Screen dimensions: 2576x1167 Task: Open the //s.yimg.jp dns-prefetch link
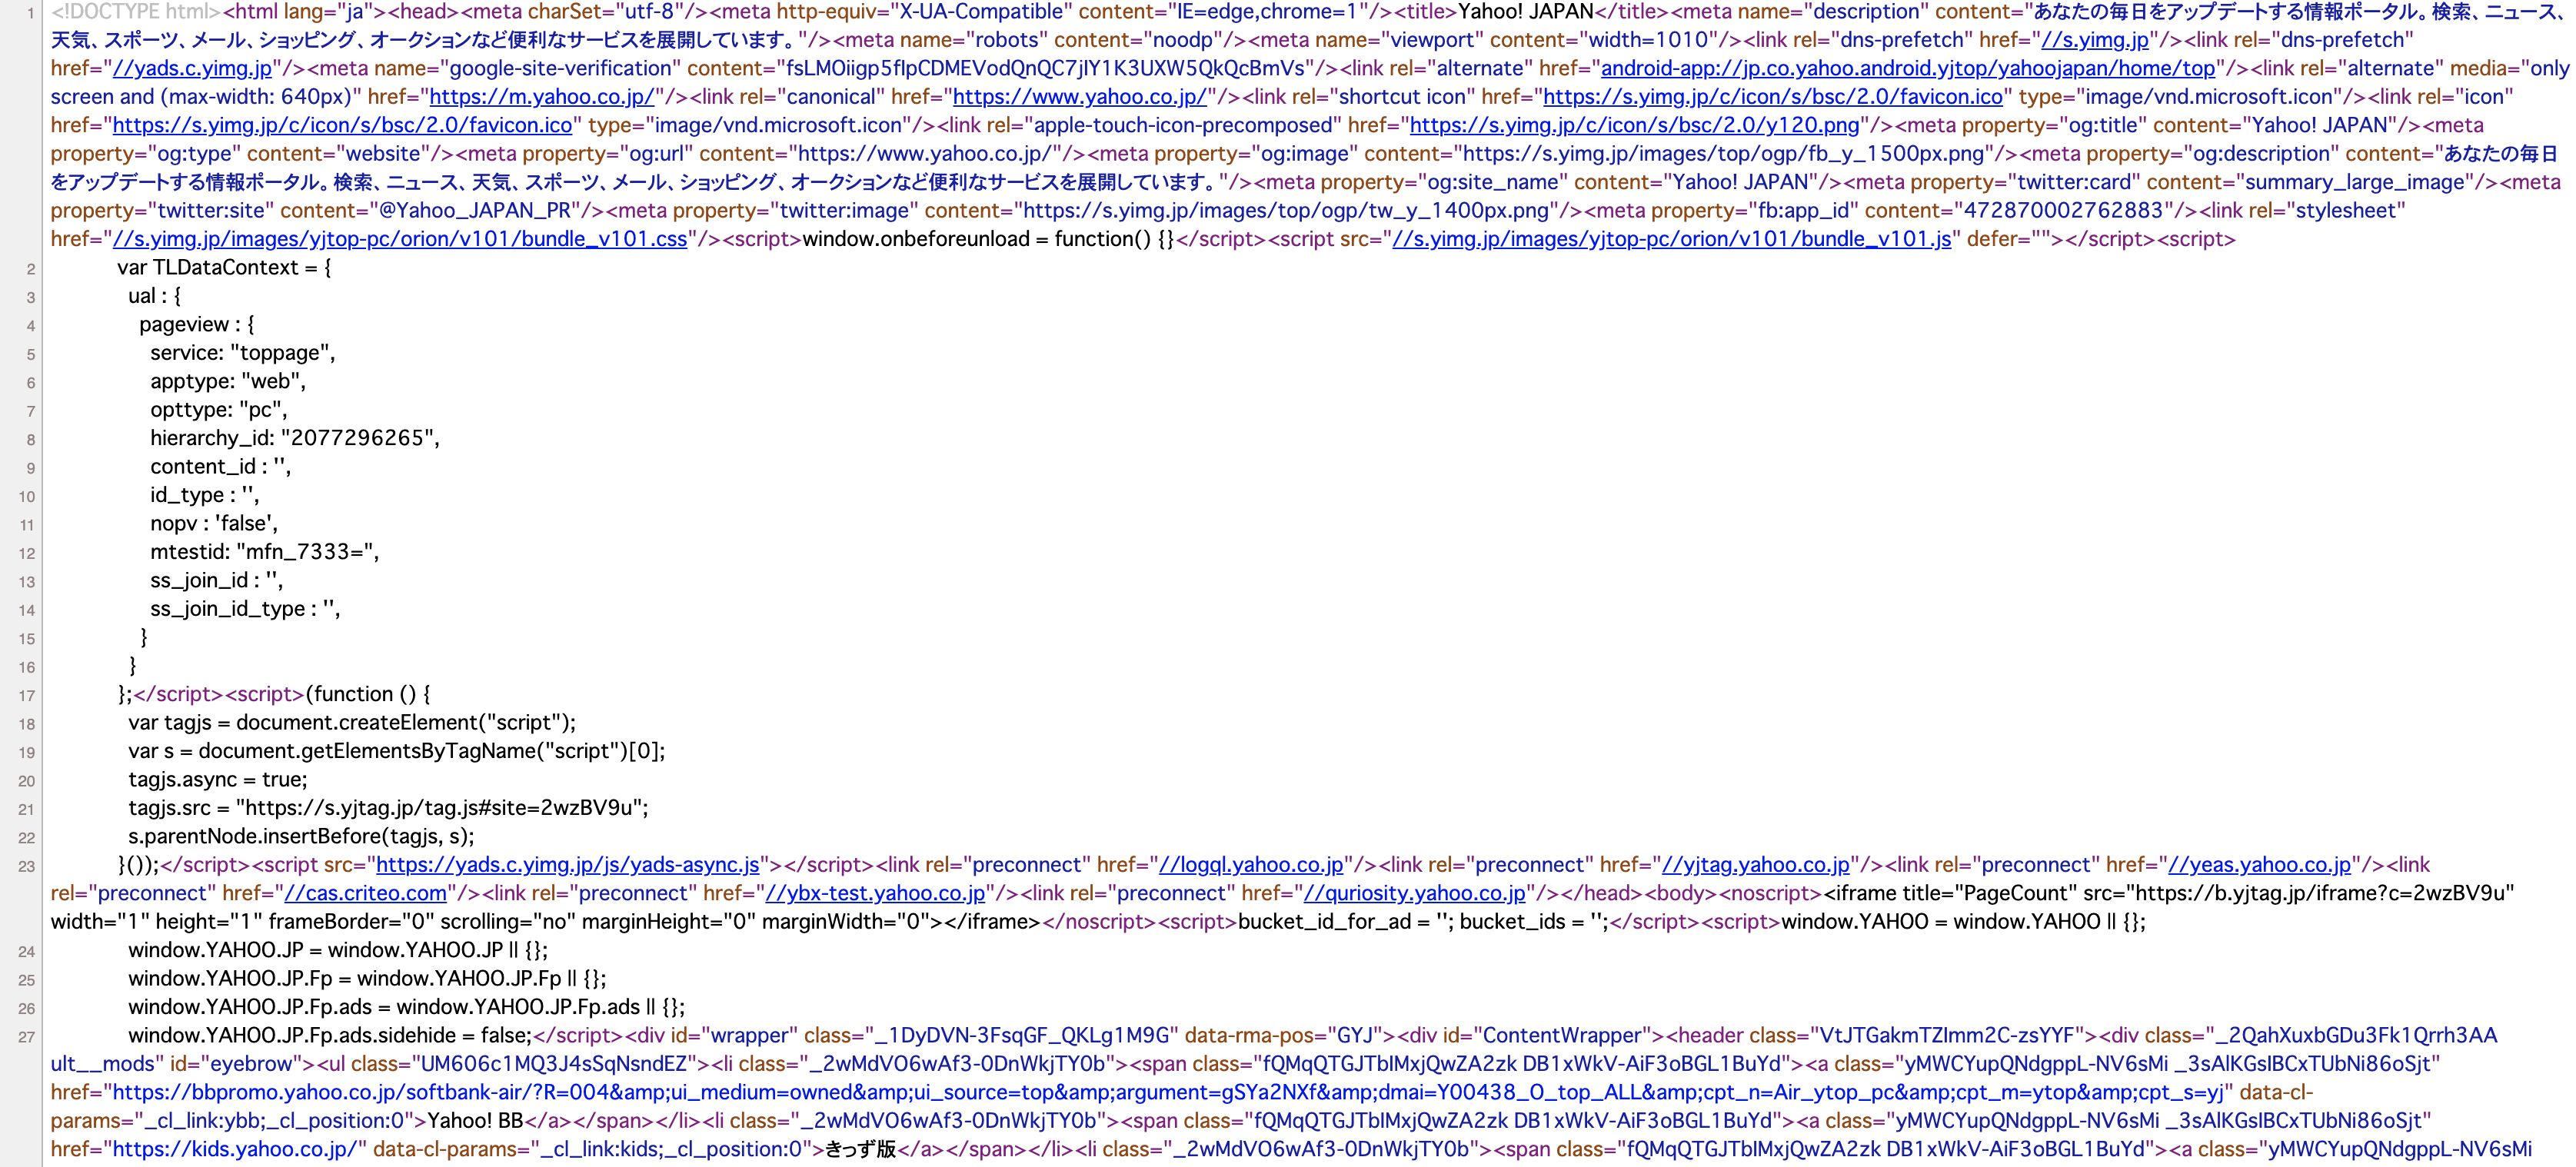[2094, 40]
